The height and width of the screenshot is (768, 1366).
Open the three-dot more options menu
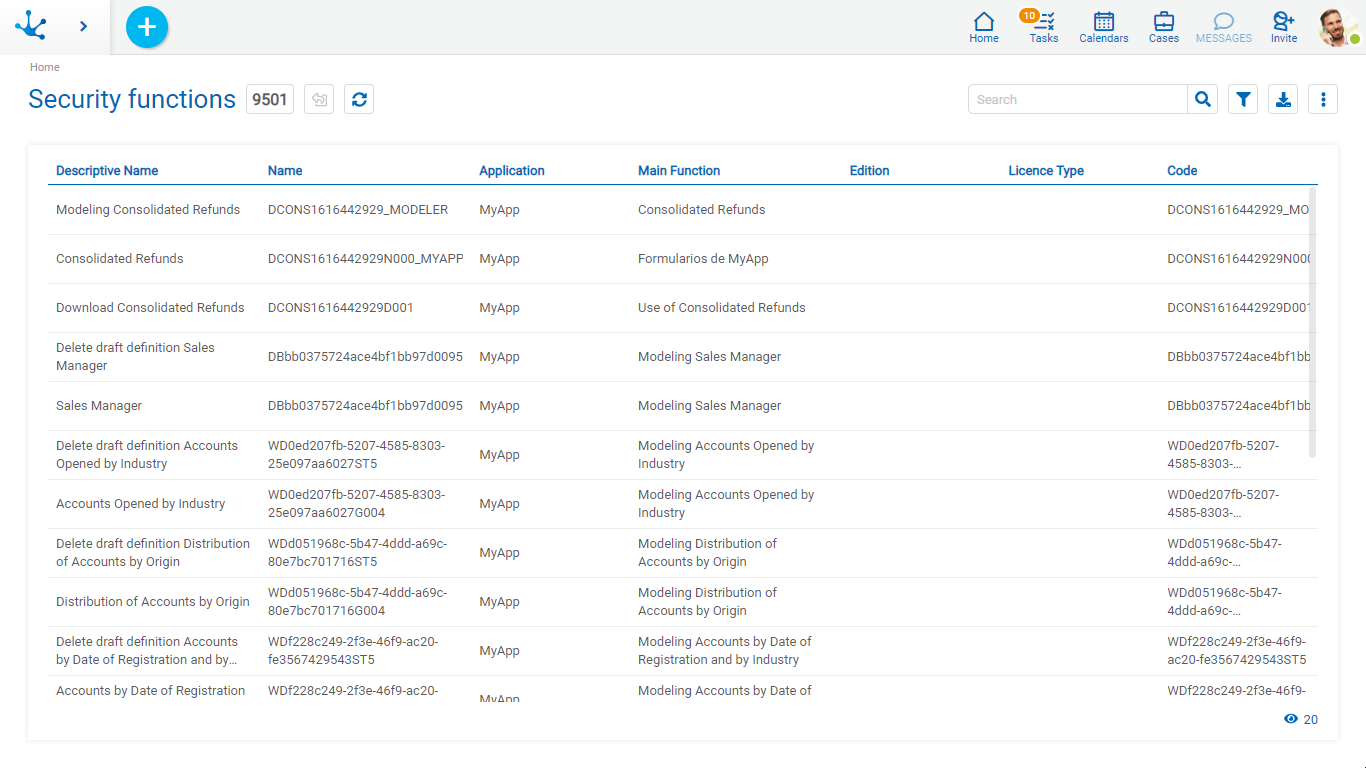pyautogui.click(x=1323, y=99)
